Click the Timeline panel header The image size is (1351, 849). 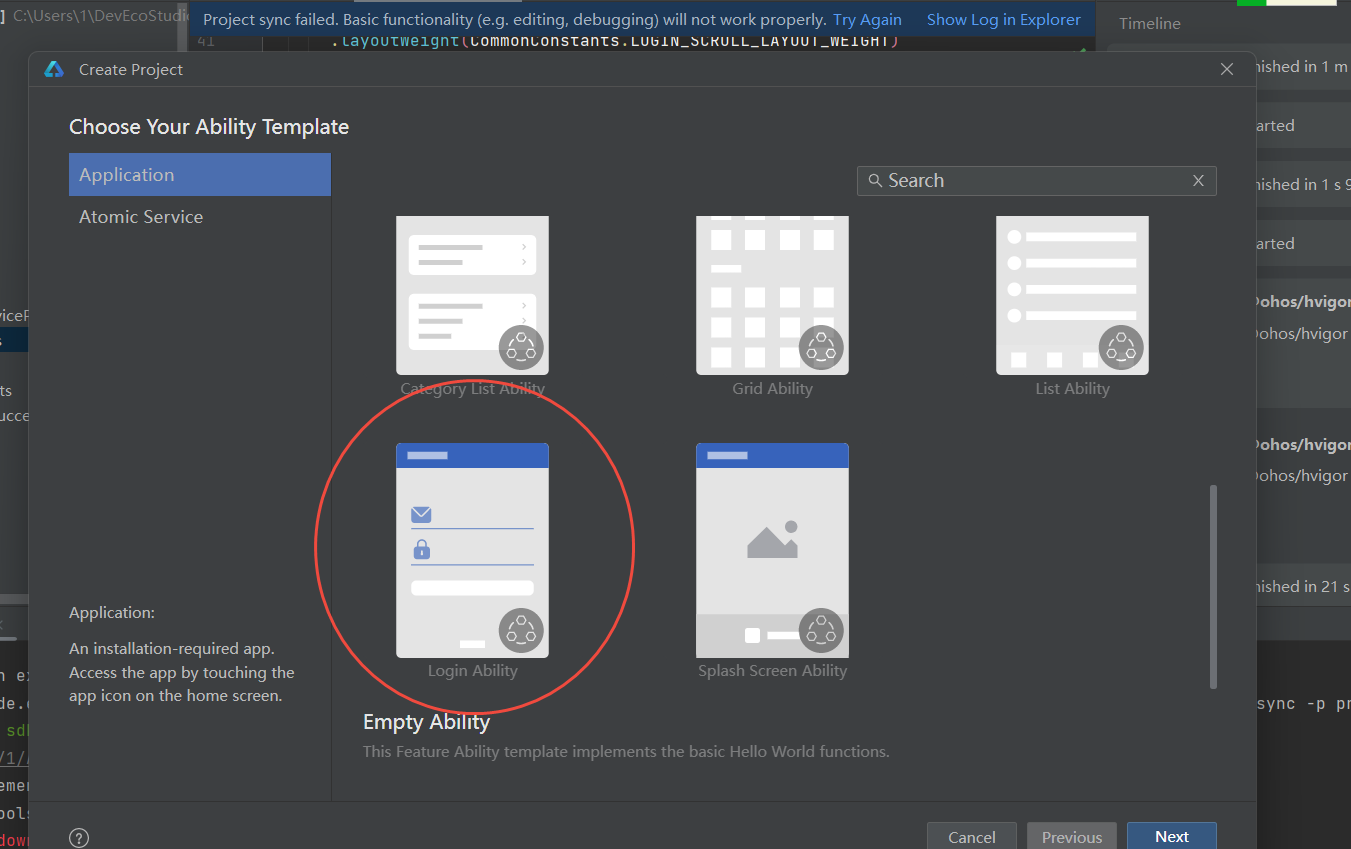point(1149,23)
